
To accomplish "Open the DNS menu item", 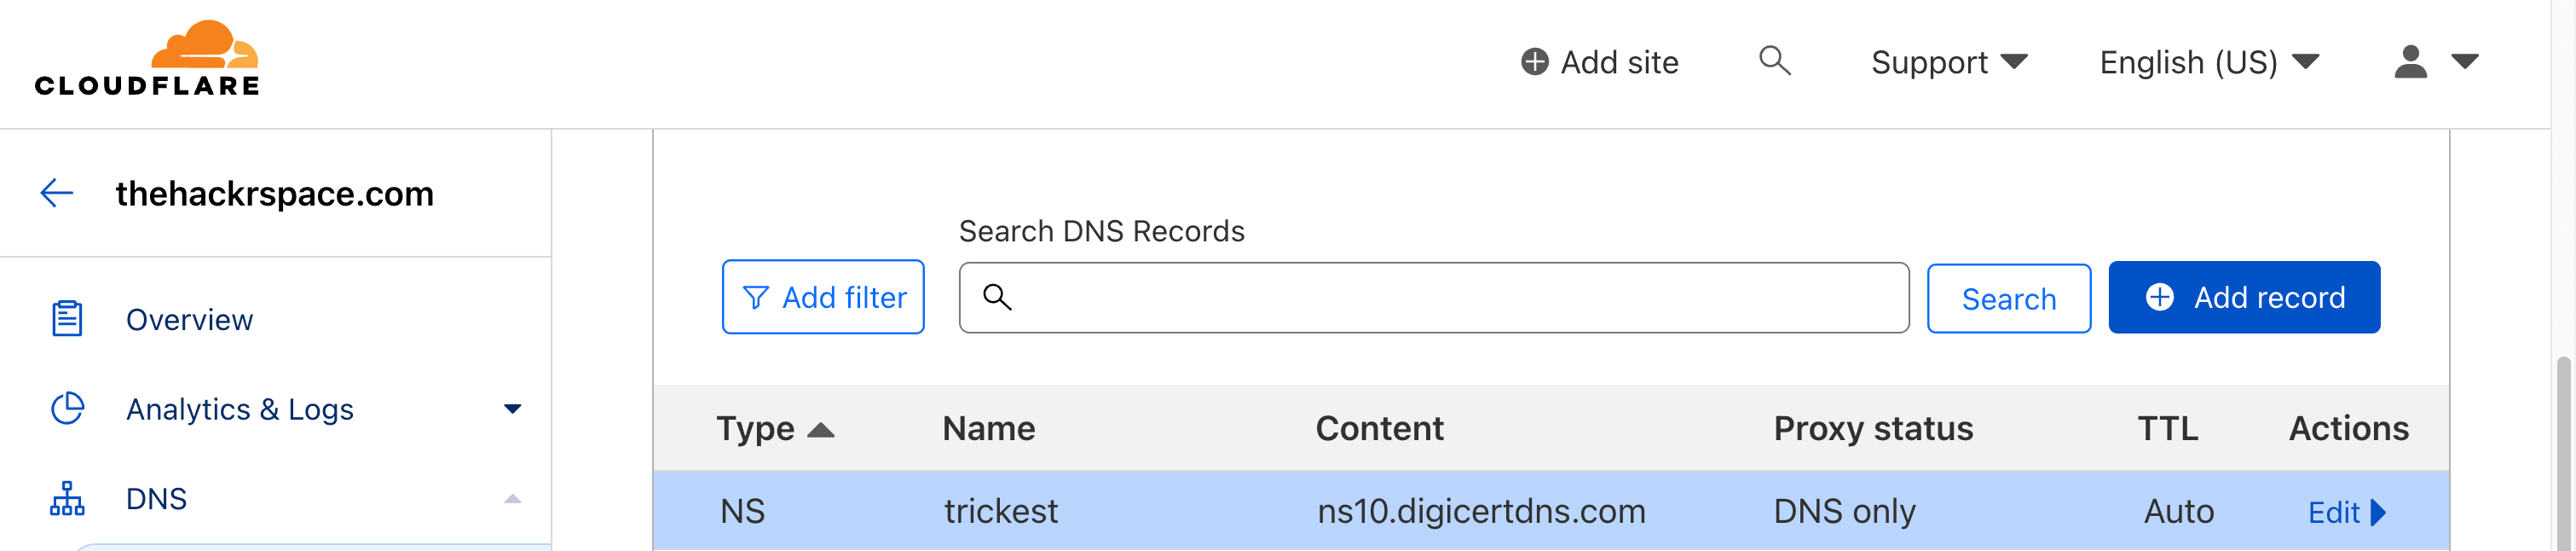I will point(156,498).
